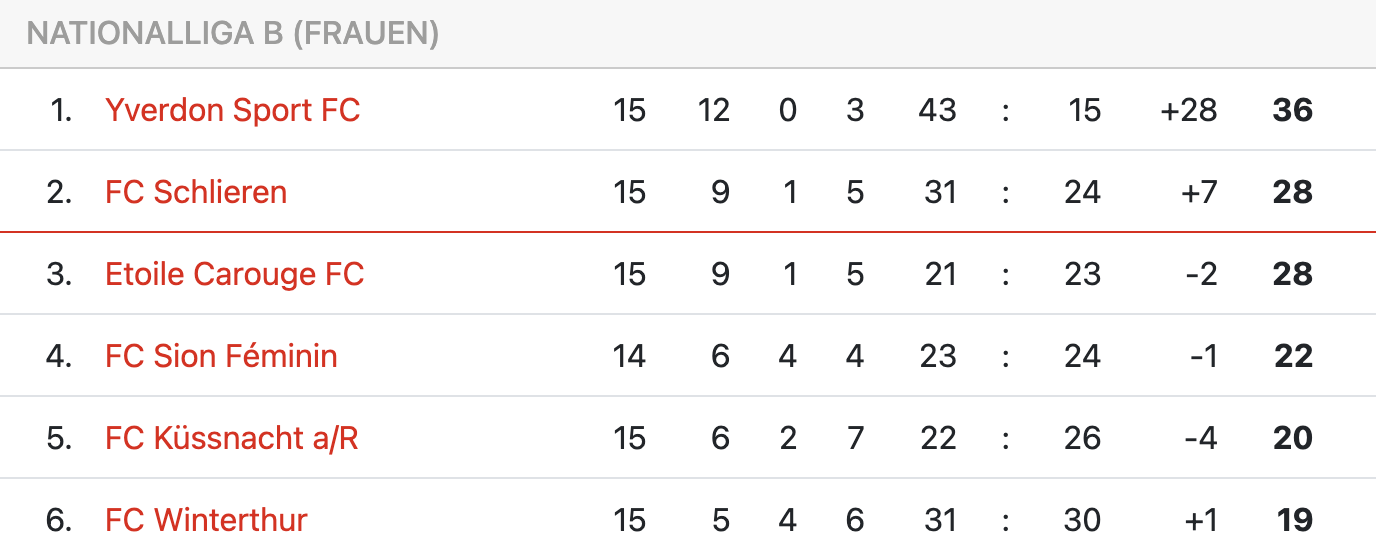Viewport: 1376px width, 556px height.
Task: Select the +28 goal difference cell
Action: click(1188, 110)
